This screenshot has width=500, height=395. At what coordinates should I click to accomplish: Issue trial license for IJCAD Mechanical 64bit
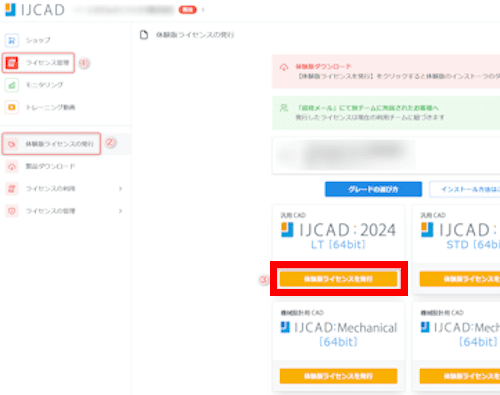[338, 376]
